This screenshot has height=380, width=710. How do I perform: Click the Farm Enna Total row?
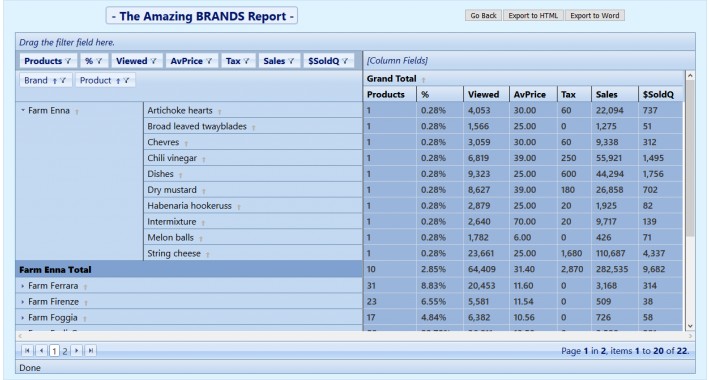click(x=189, y=269)
